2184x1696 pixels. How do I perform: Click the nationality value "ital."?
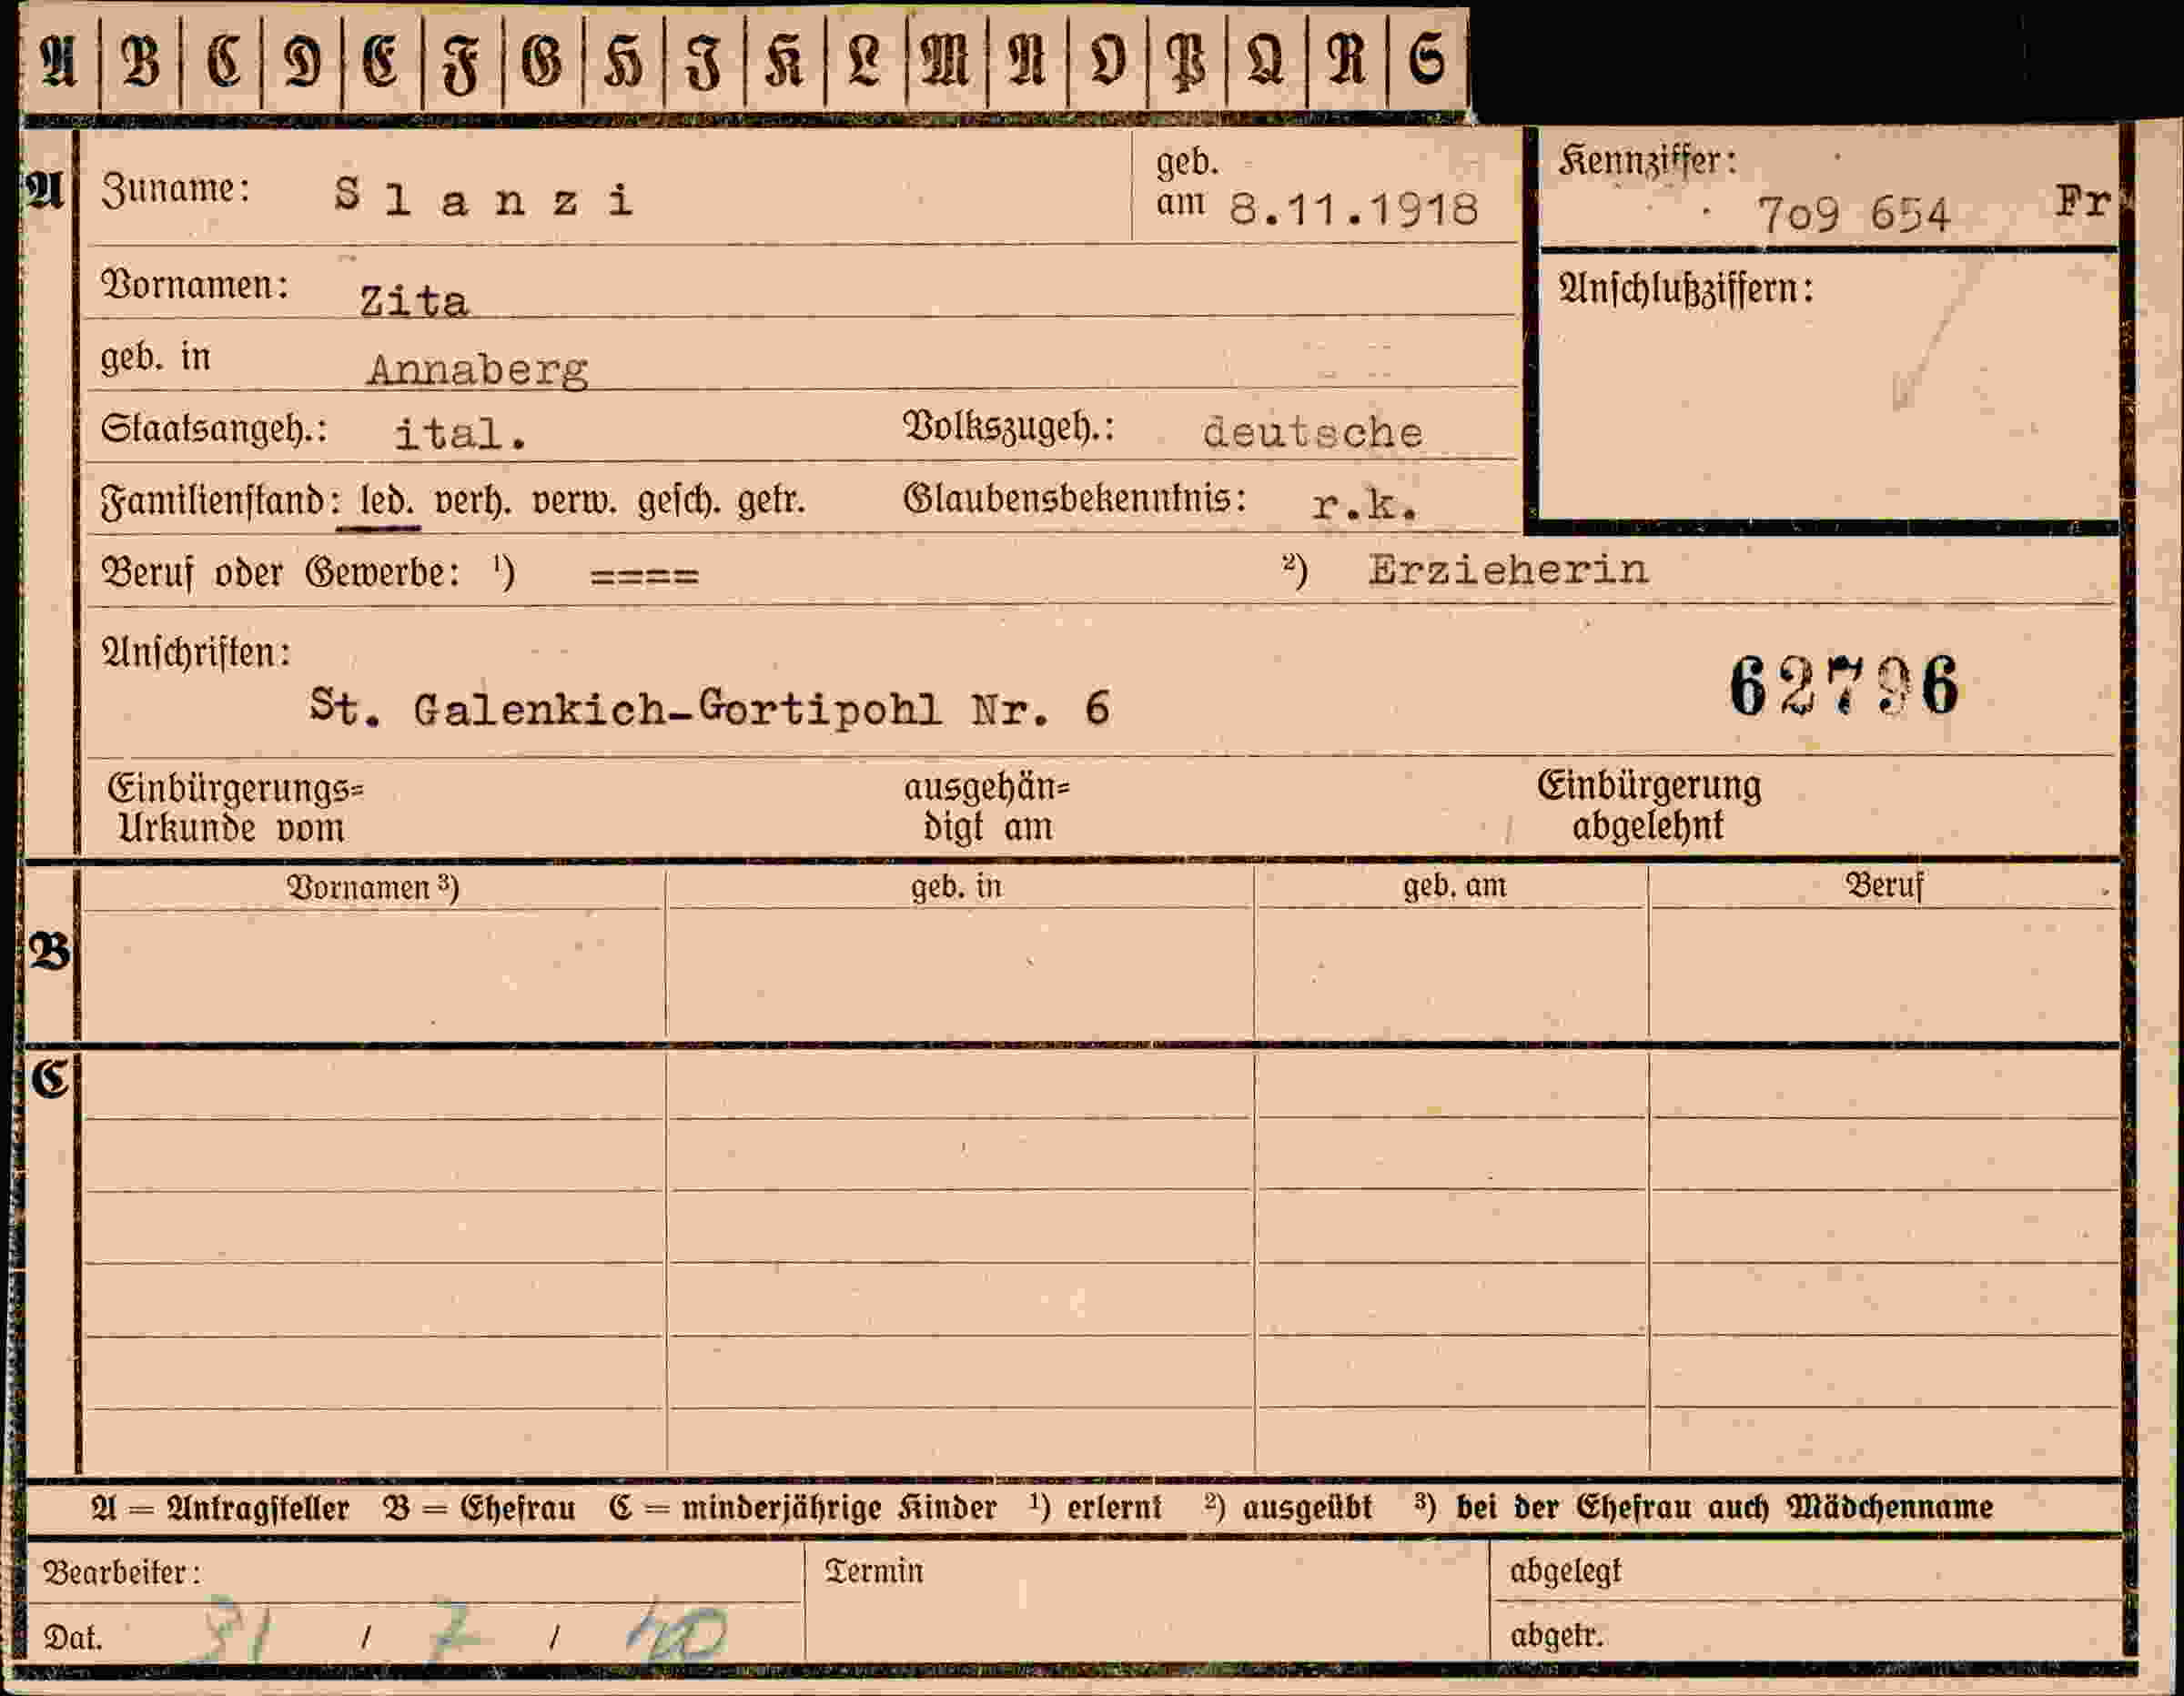[460, 434]
